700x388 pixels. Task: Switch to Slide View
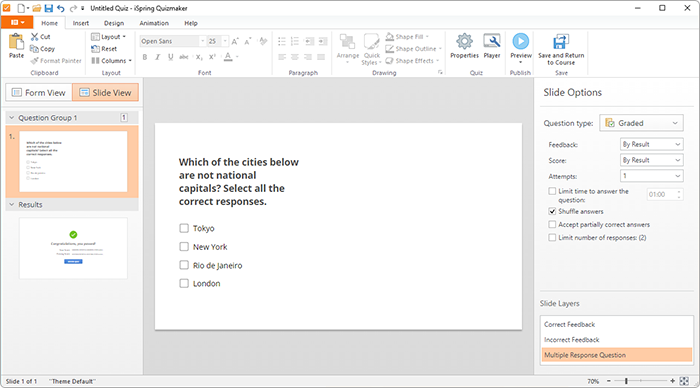[105, 92]
